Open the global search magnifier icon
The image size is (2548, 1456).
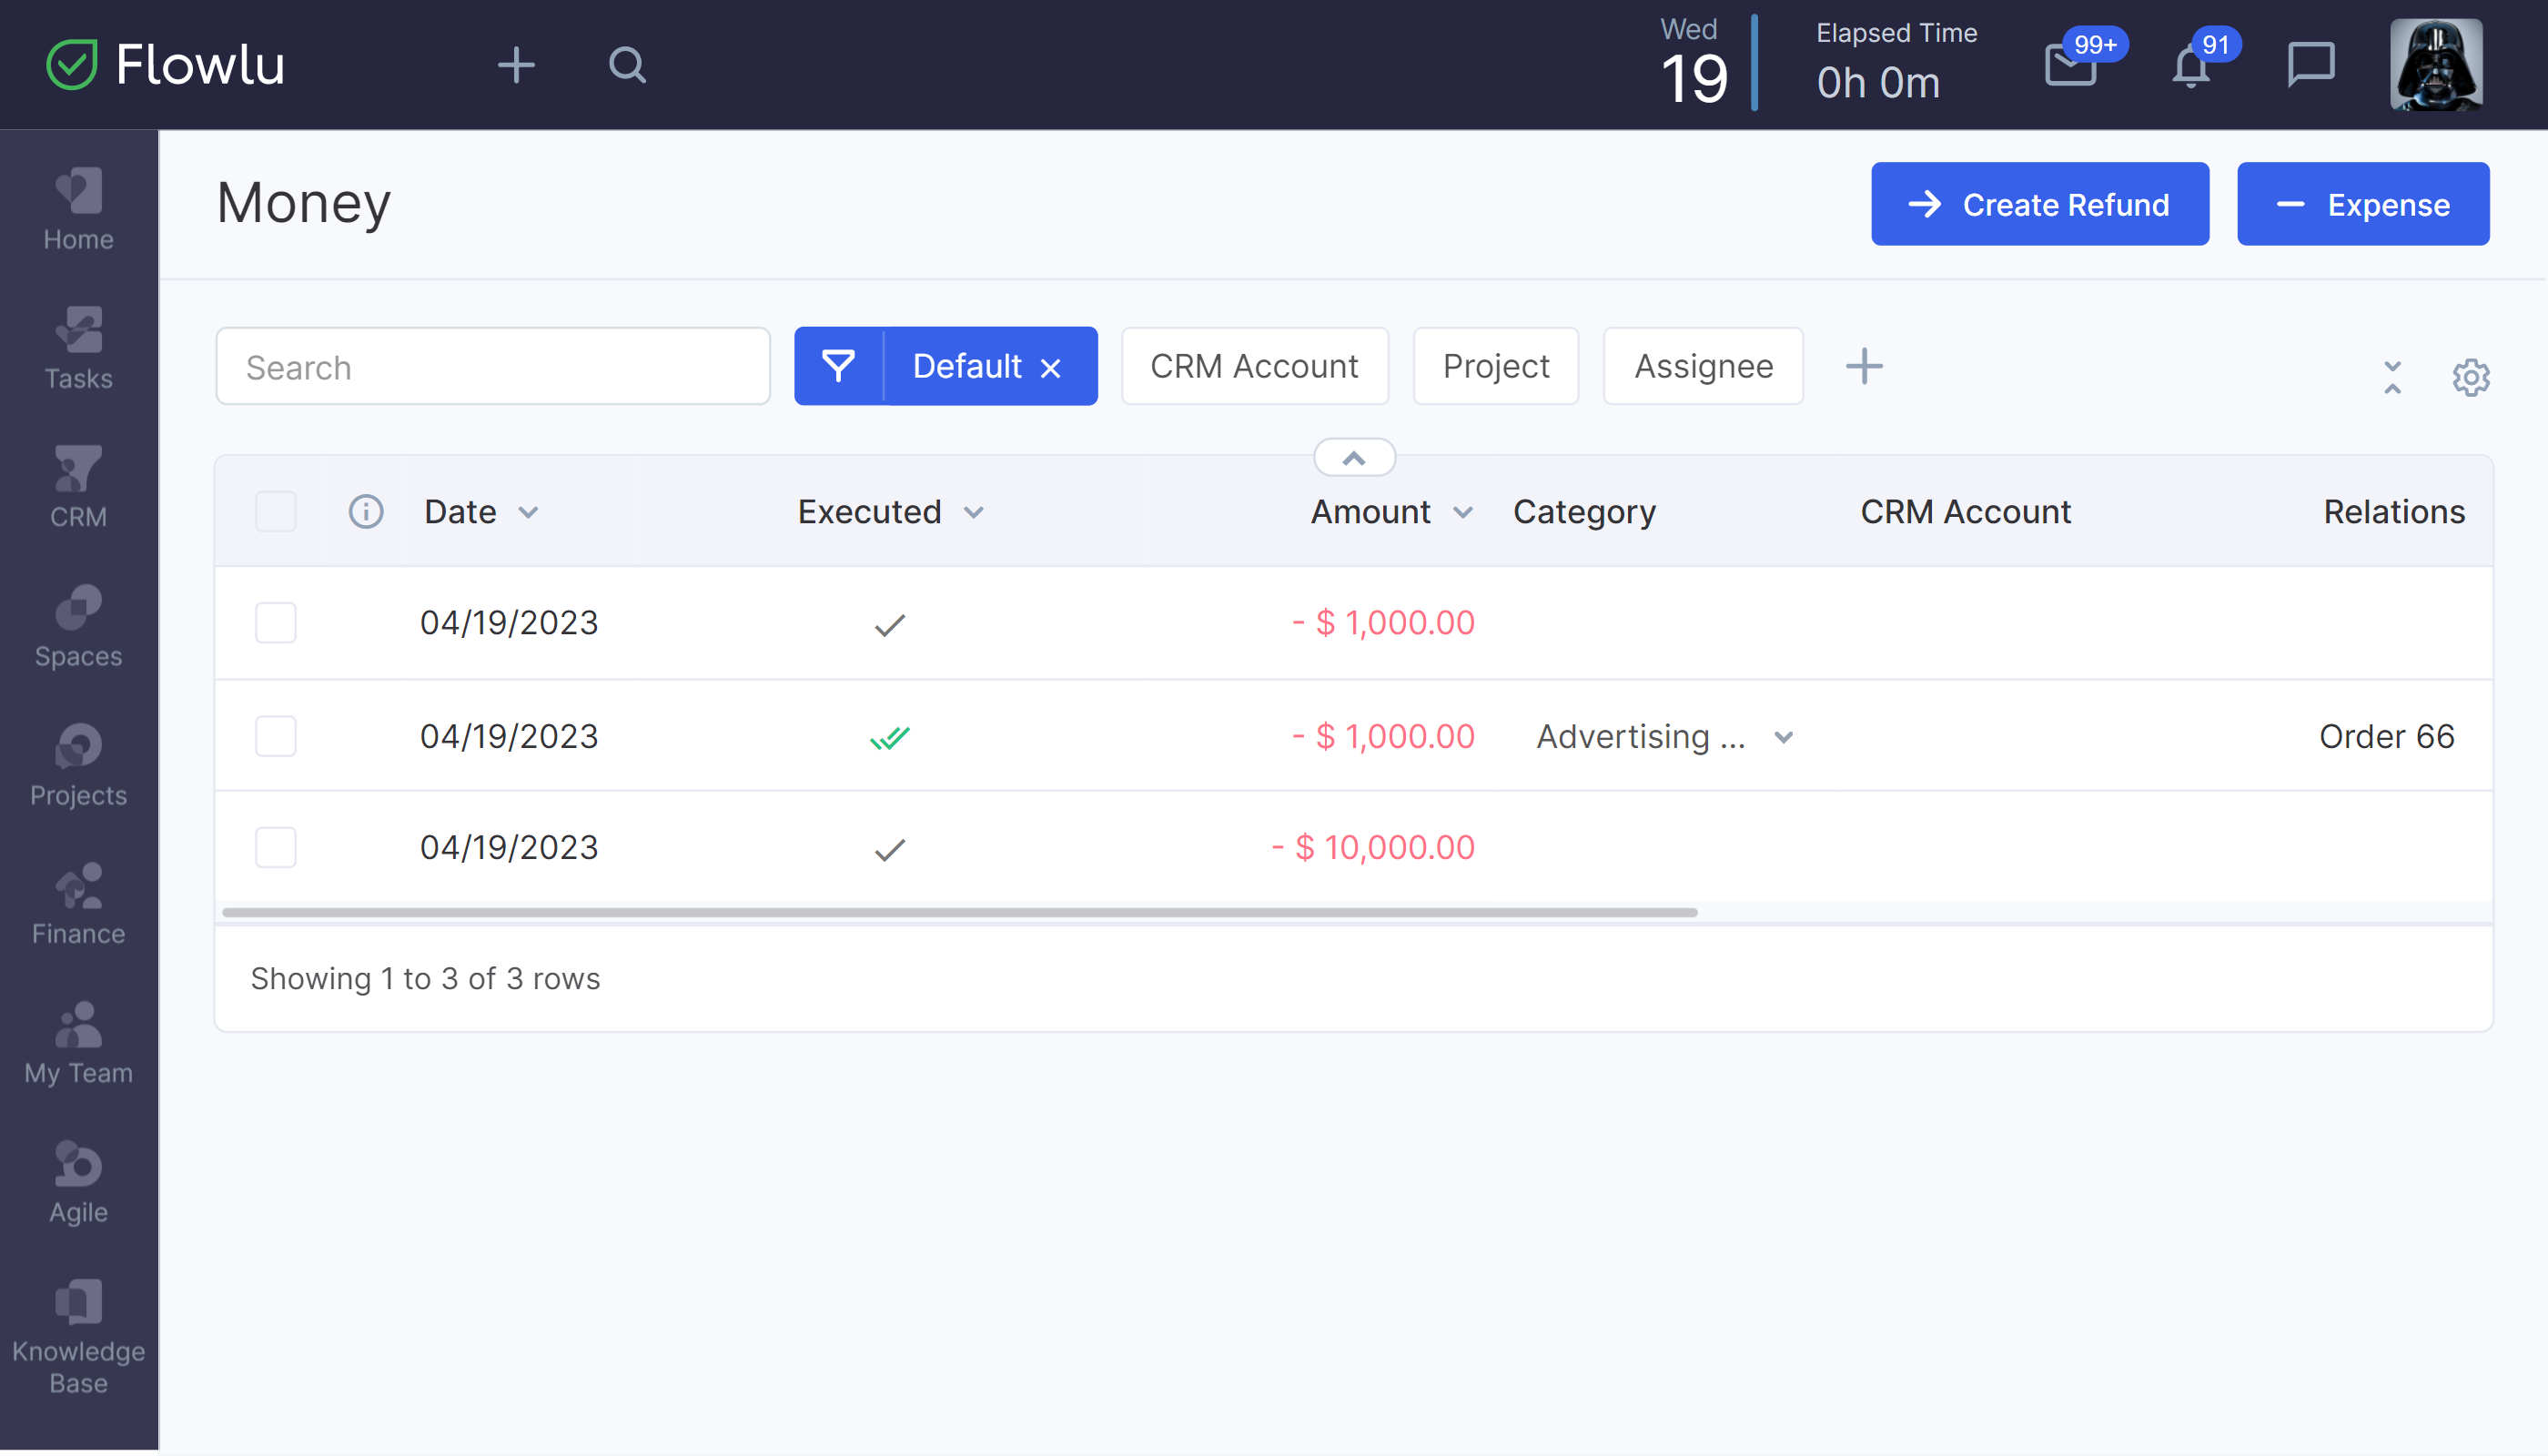(627, 66)
